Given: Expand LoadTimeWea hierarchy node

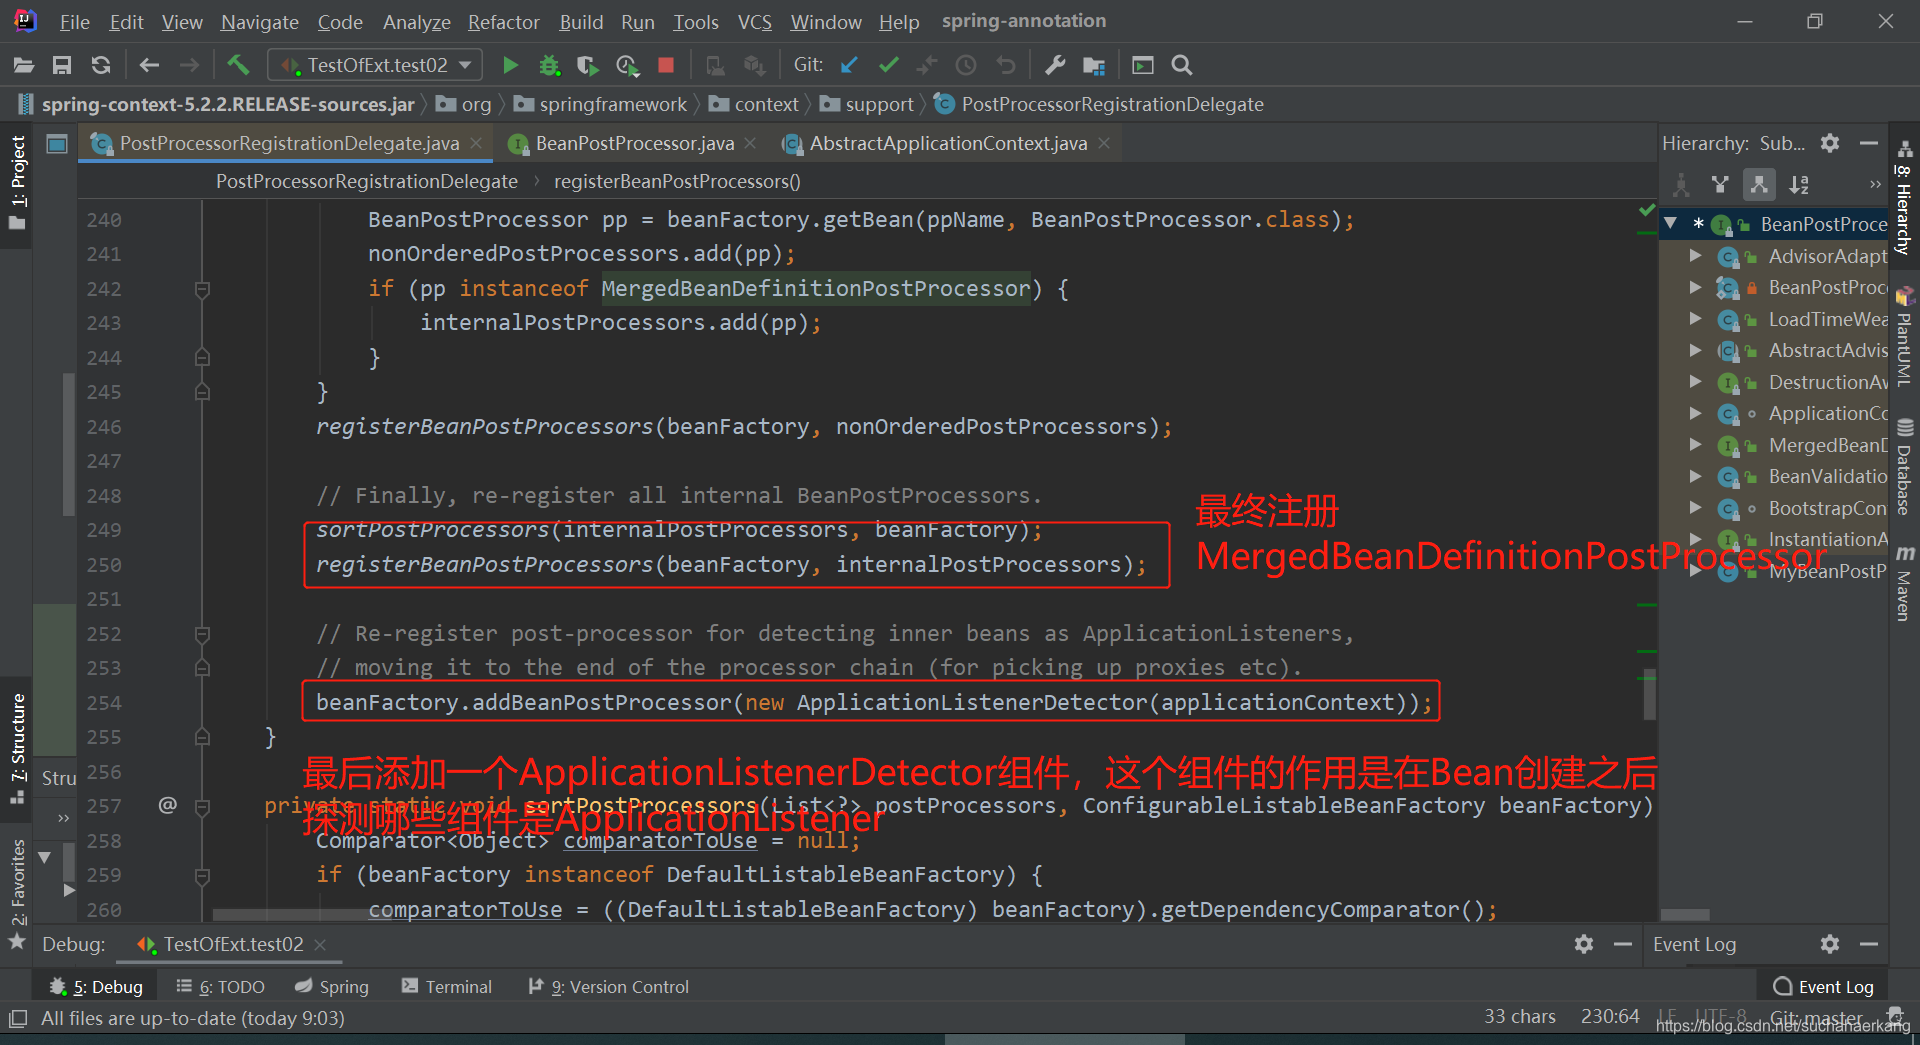Looking at the screenshot, I should (1695, 319).
